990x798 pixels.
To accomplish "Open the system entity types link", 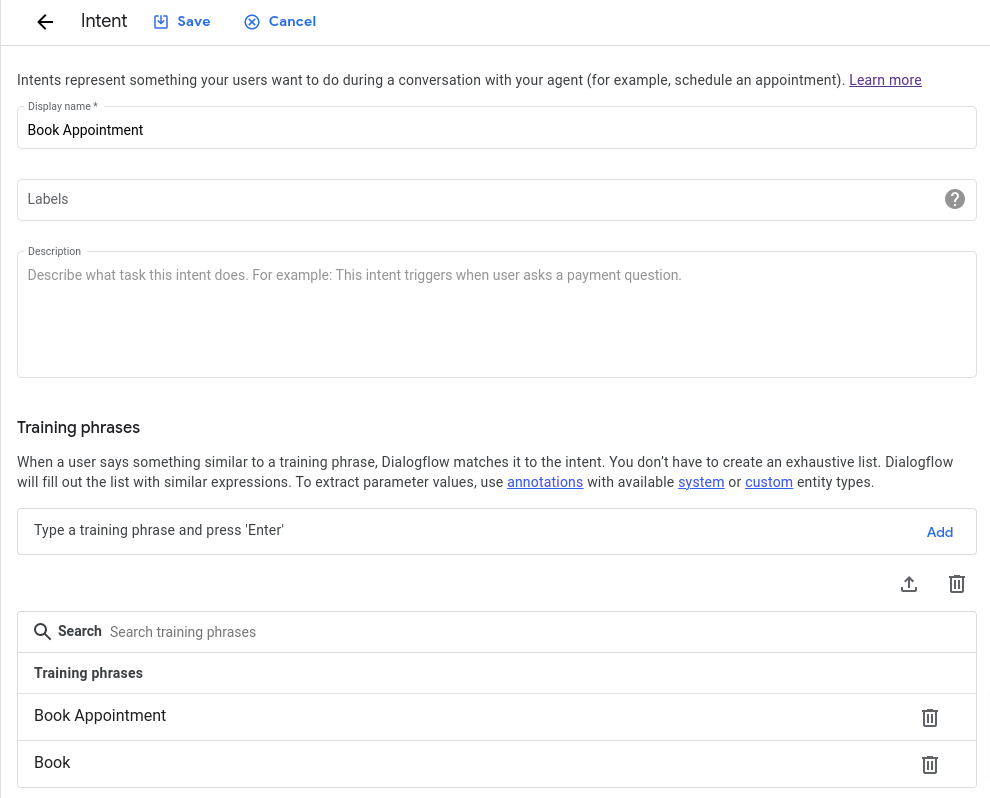I will [x=701, y=482].
